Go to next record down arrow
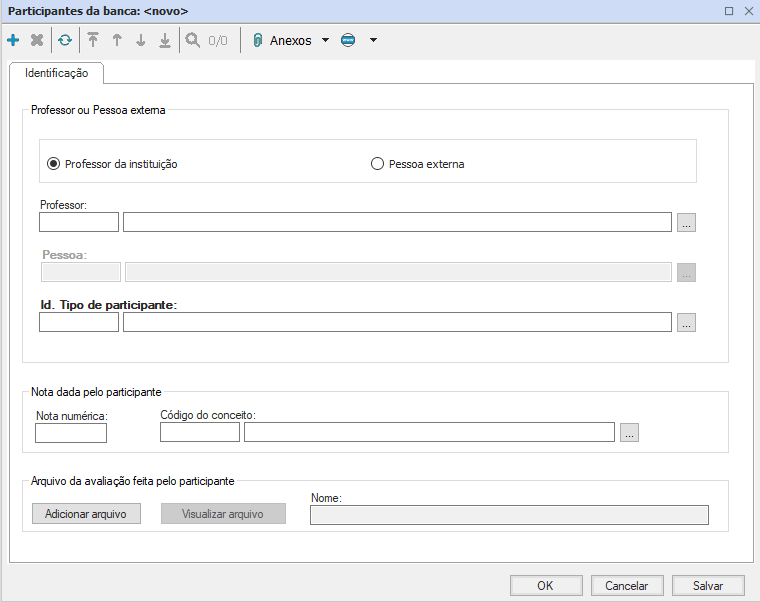The width and height of the screenshot is (760, 602). point(141,41)
